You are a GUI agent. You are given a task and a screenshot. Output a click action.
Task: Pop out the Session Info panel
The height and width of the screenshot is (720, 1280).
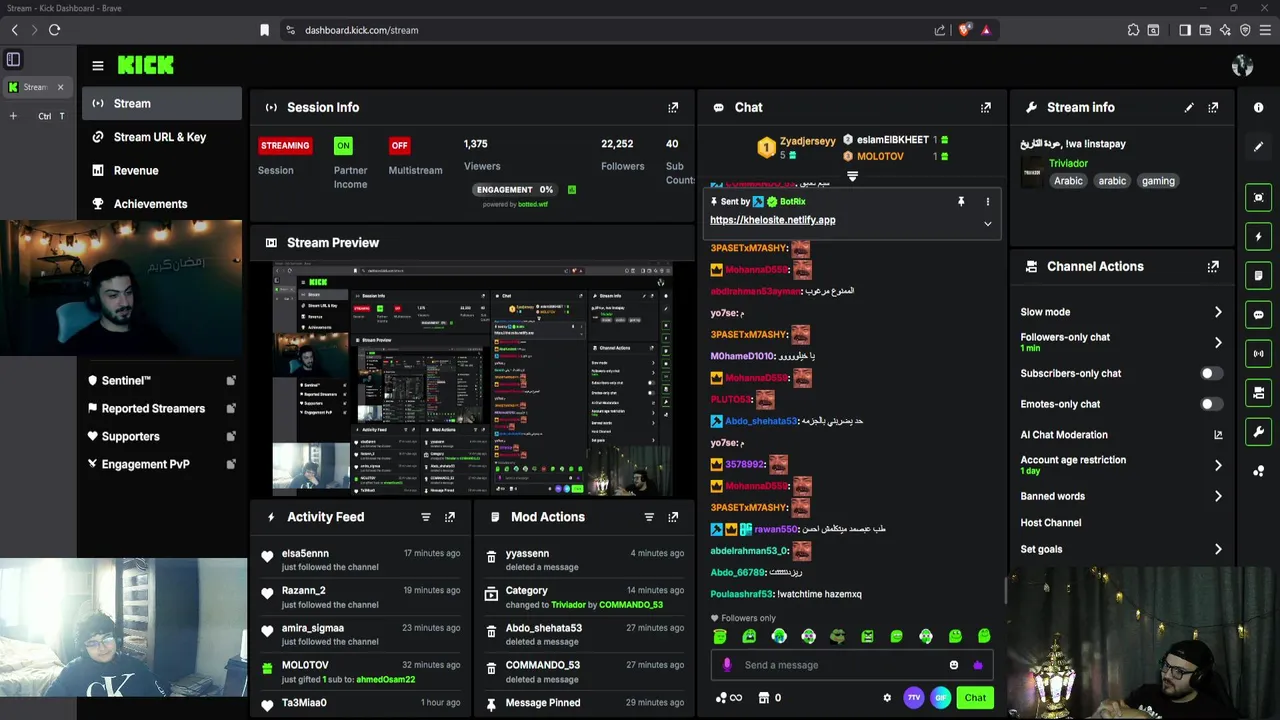coord(673,107)
